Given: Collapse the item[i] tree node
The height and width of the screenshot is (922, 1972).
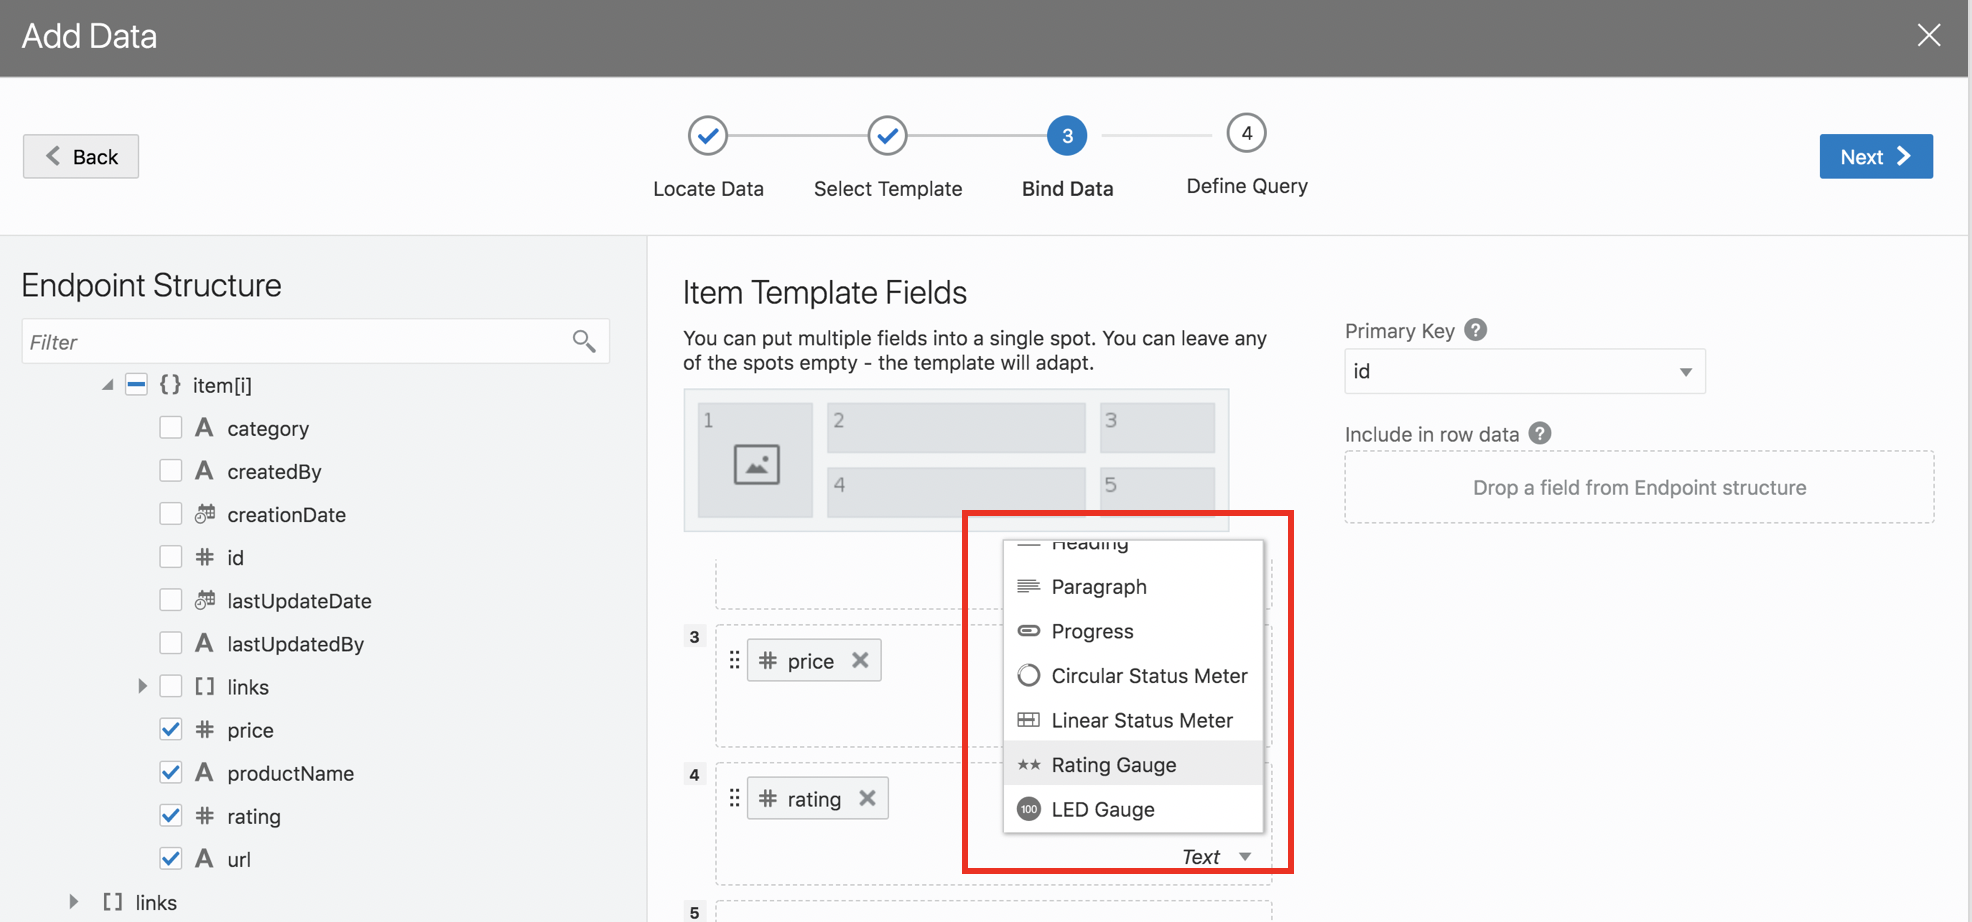Looking at the screenshot, I should [107, 385].
